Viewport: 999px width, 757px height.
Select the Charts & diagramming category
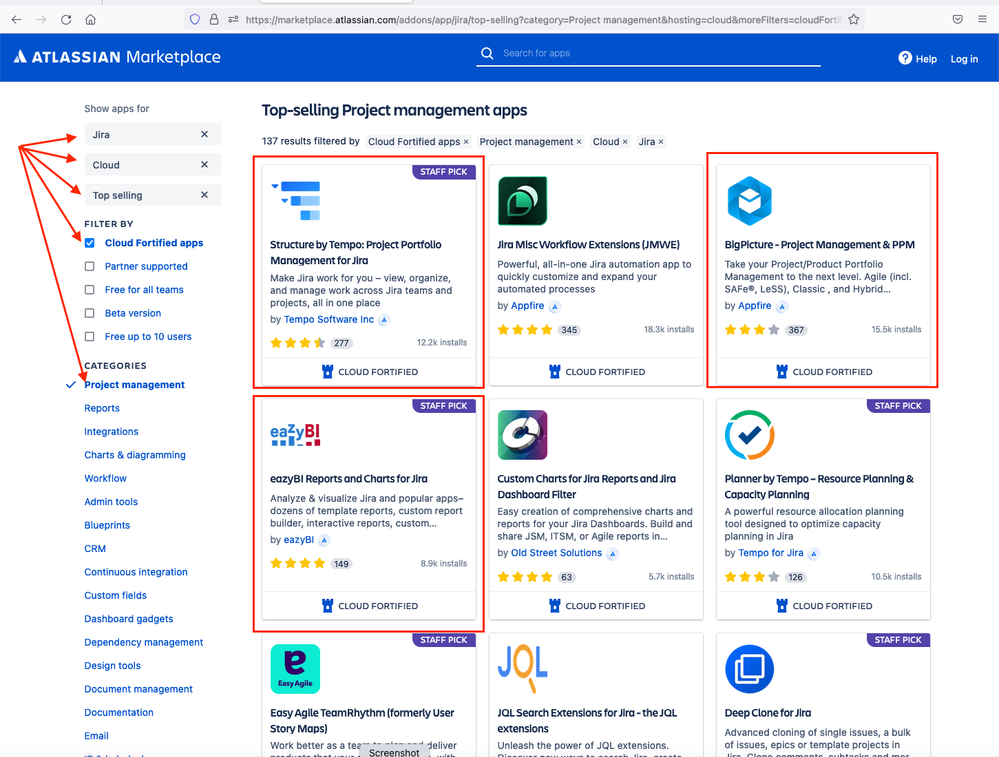coord(135,455)
